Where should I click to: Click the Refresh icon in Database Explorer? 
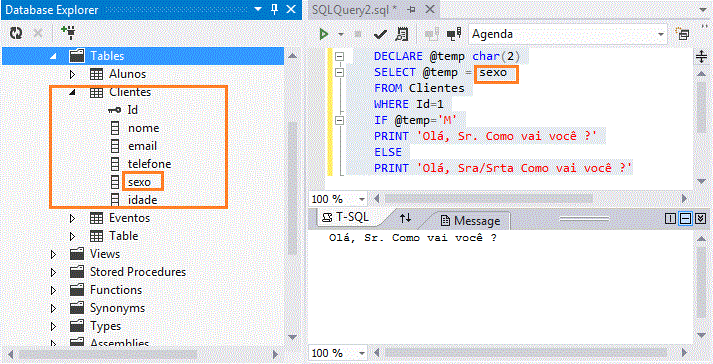click(16, 33)
